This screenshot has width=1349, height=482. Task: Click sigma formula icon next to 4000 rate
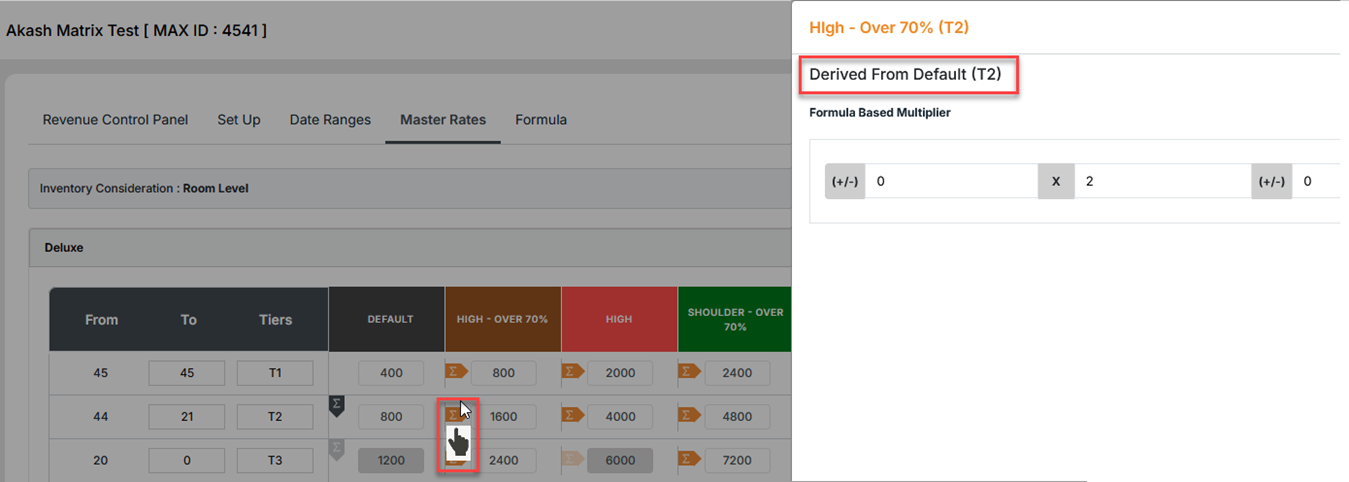(573, 415)
